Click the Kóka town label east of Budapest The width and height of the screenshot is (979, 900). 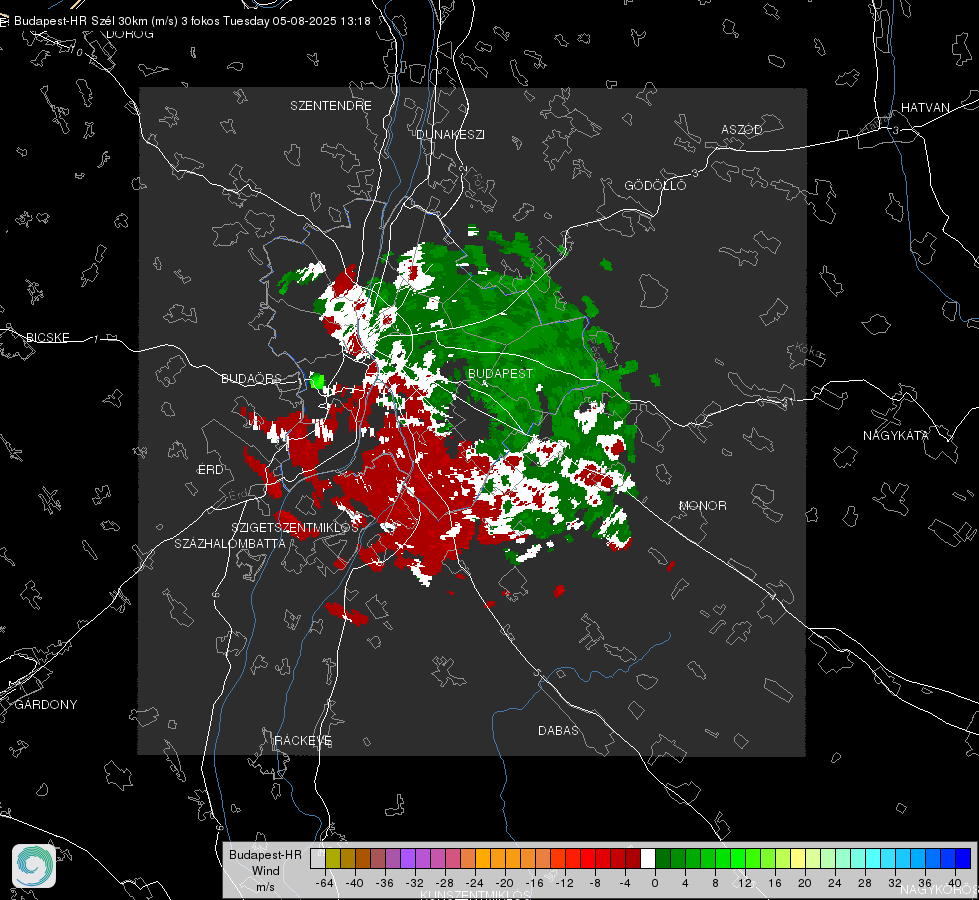[x=807, y=352]
